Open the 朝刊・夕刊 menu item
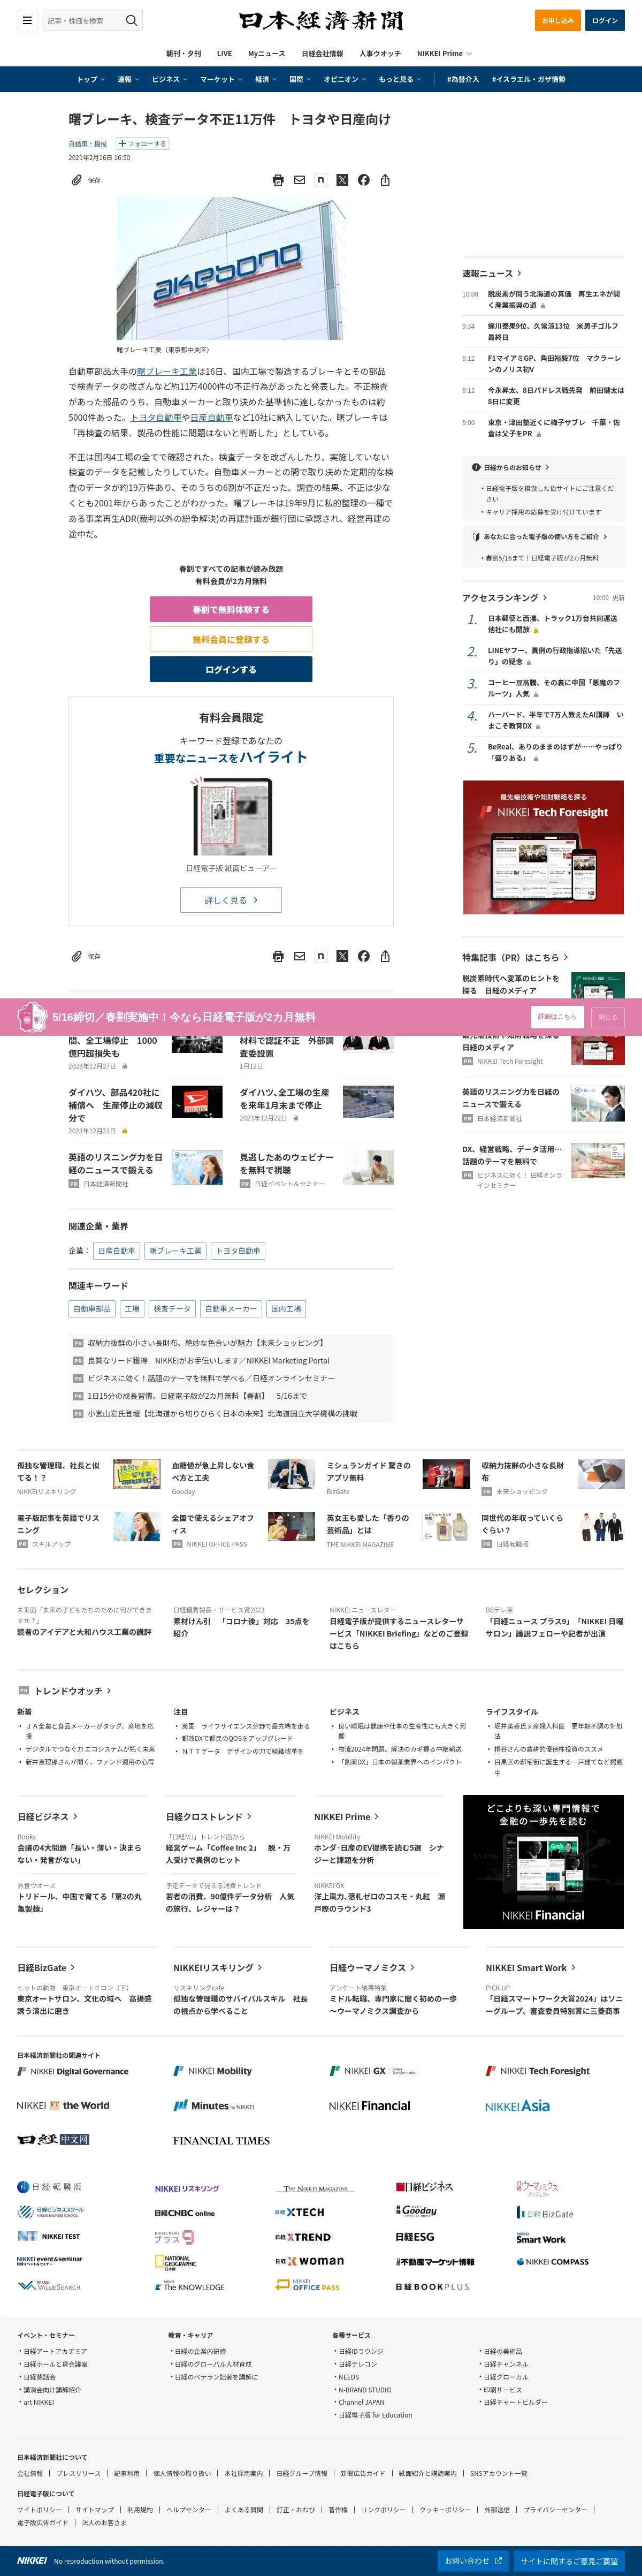 (x=183, y=53)
